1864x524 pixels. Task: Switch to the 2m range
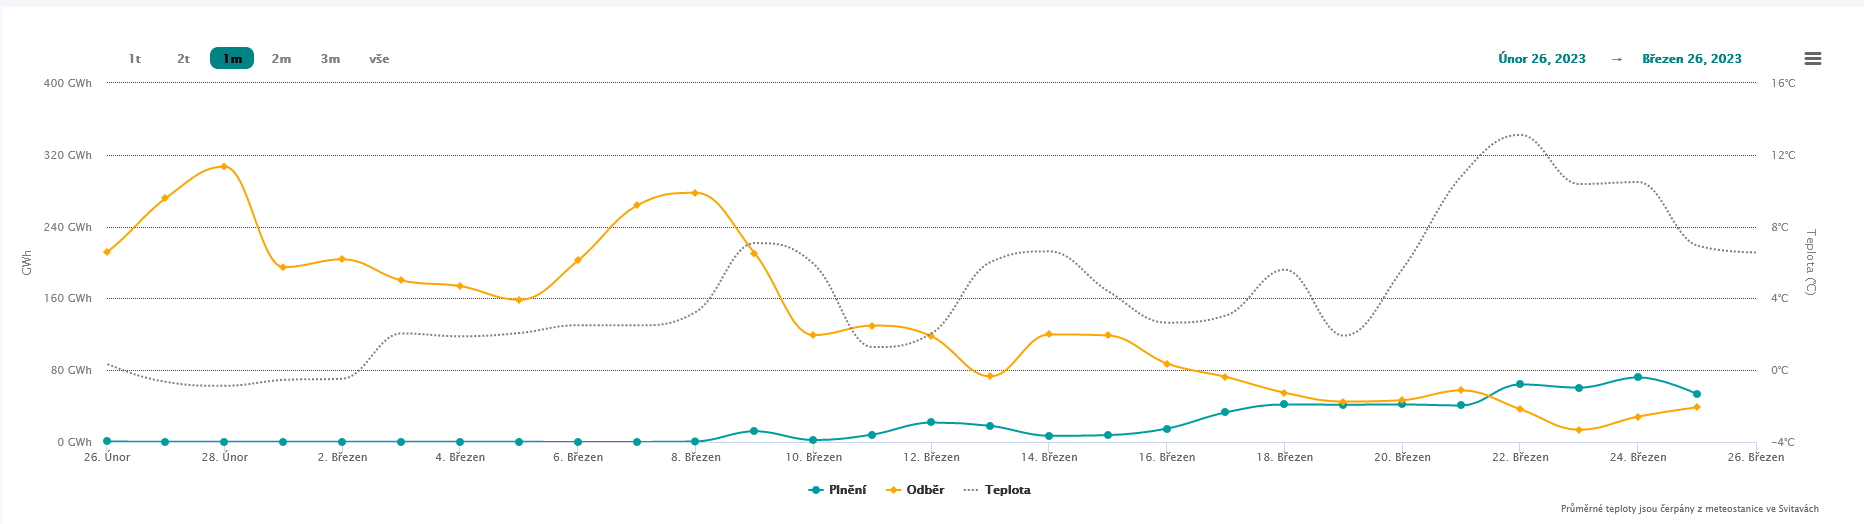pyautogui.click(x=281, y=59)
